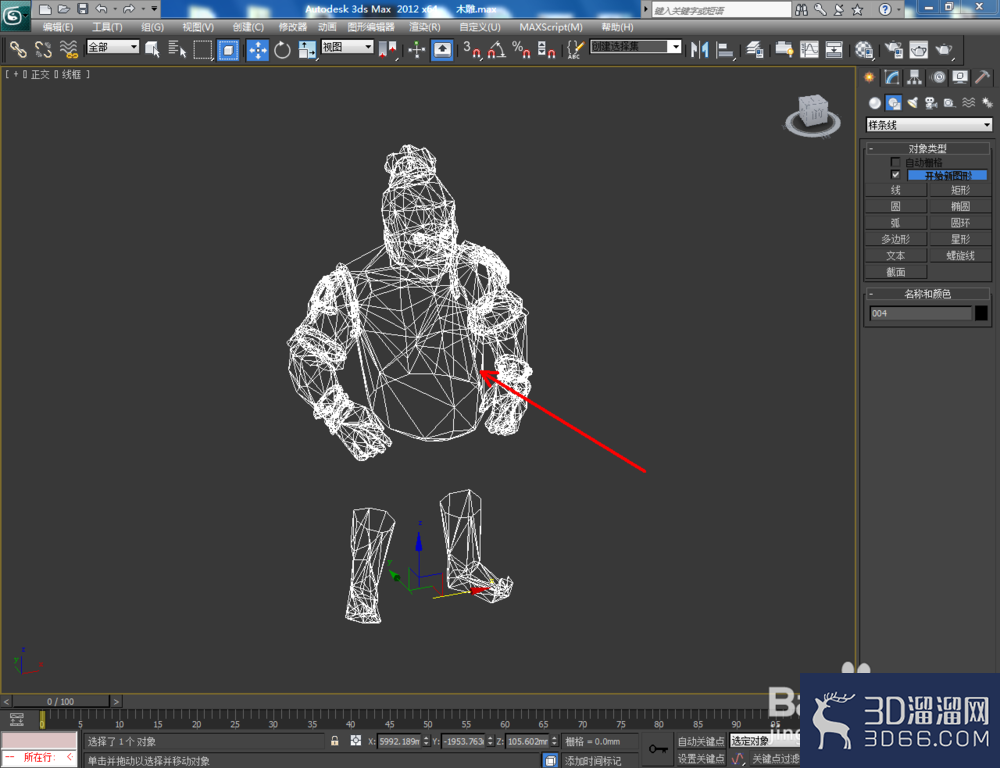Screen dimensions: 1000x768
Task: Select the Geometry sphere category icon
Action: [874, 103]
